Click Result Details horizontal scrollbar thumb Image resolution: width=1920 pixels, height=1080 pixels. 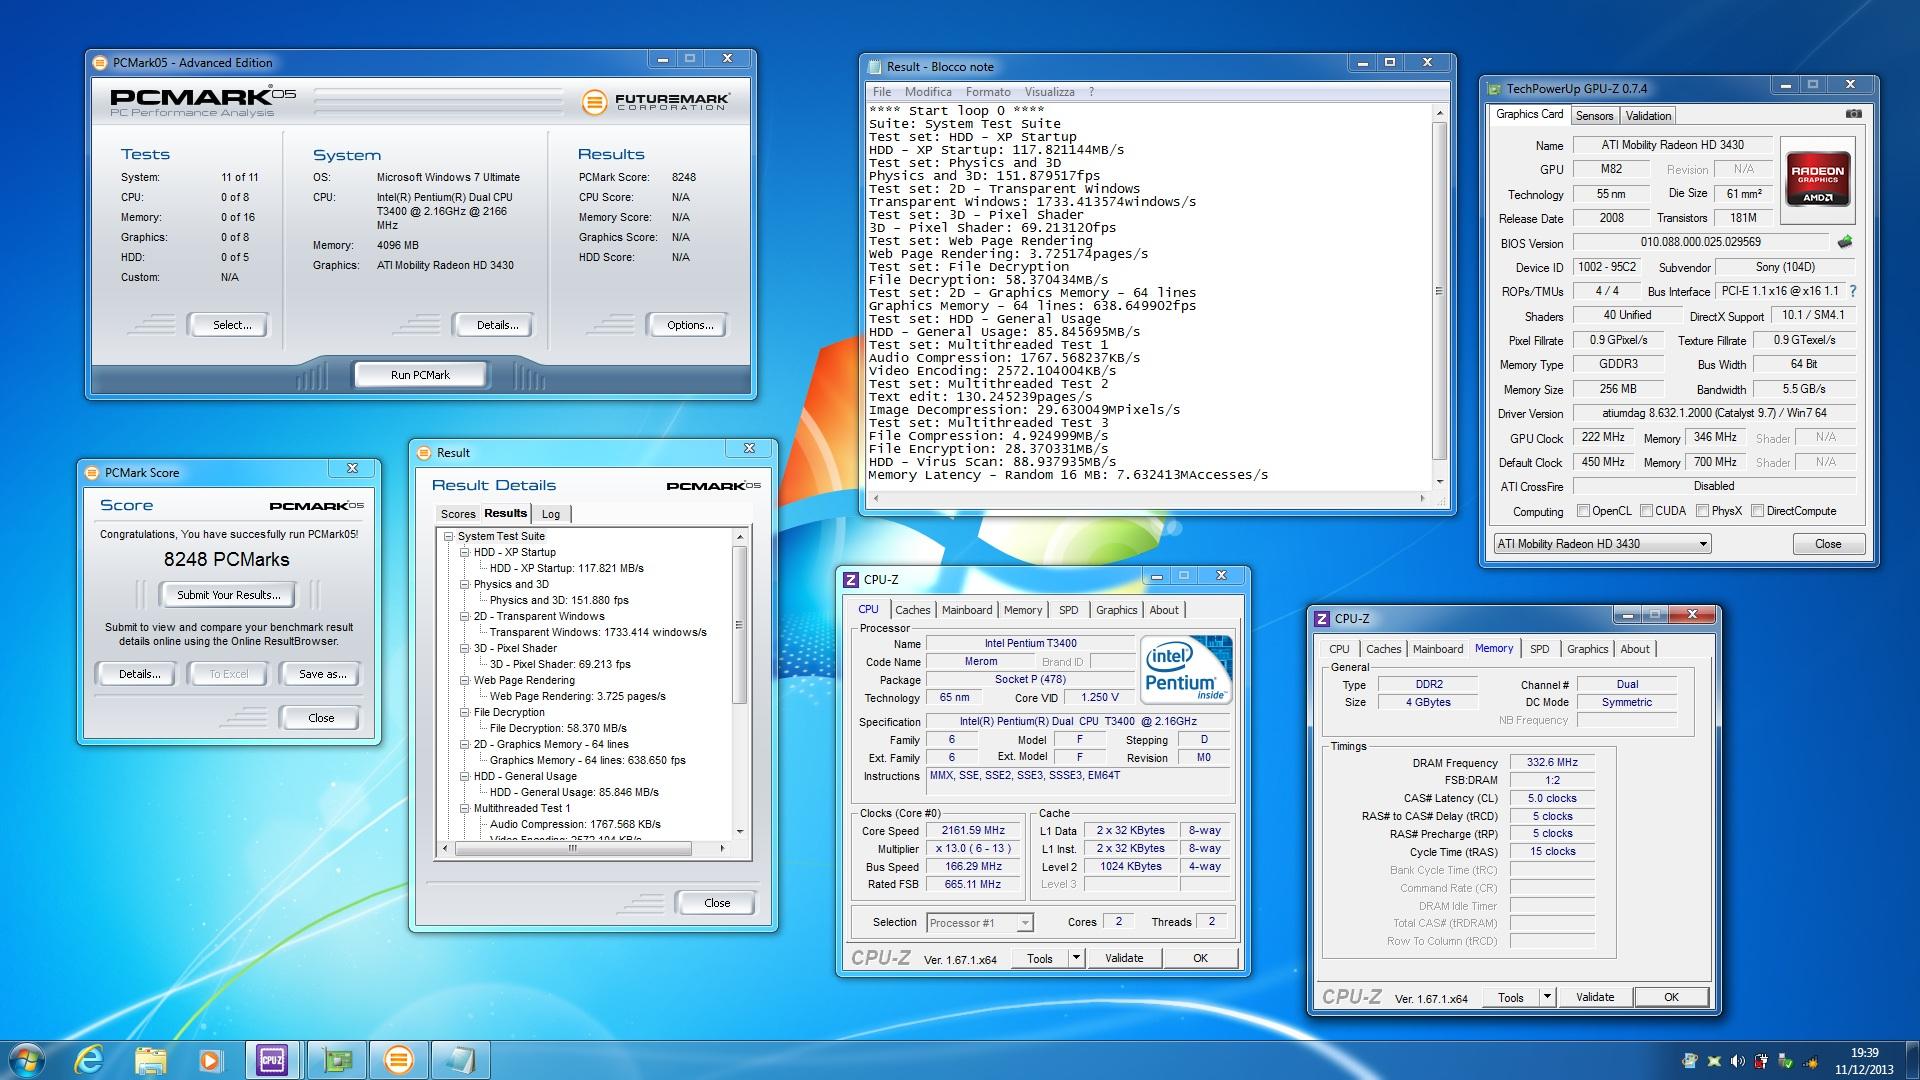(573, 849)
